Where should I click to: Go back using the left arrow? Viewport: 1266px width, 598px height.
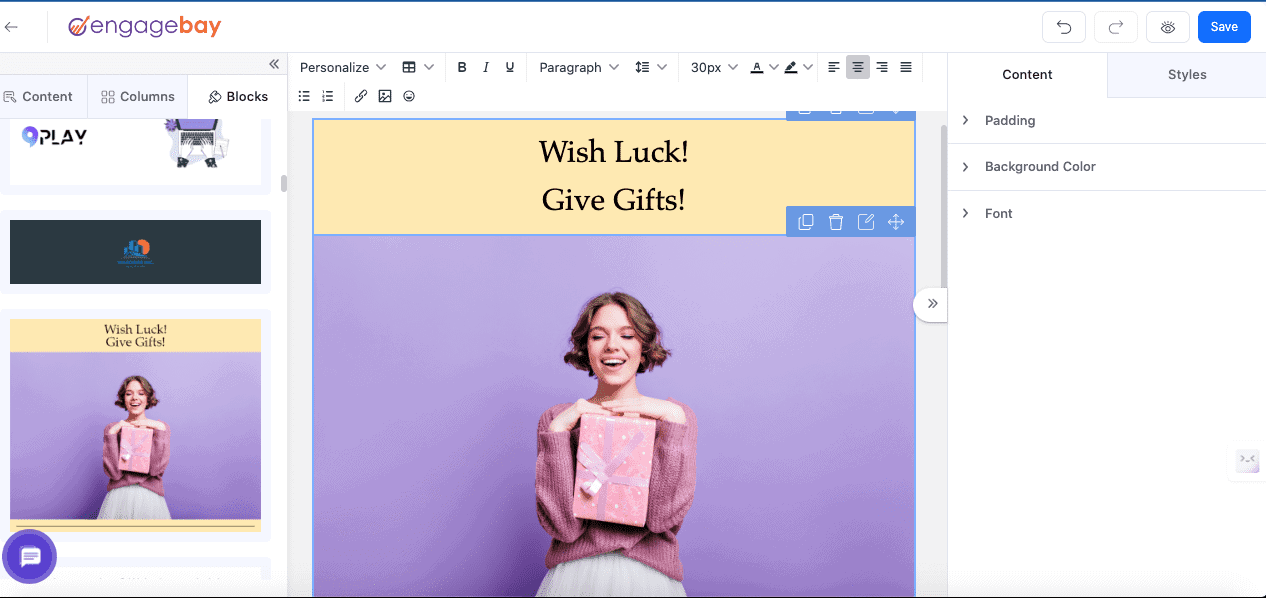click(x=12, y=27)
